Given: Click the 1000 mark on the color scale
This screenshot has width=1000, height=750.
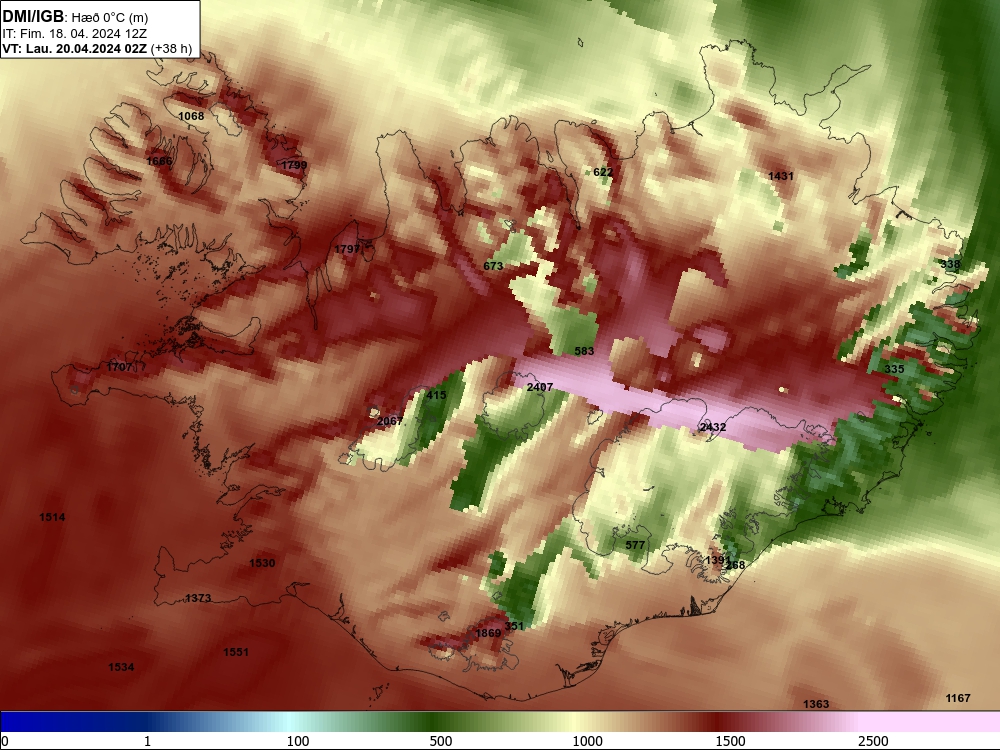Looking at the screenshot, I should [x=587, y=741].
